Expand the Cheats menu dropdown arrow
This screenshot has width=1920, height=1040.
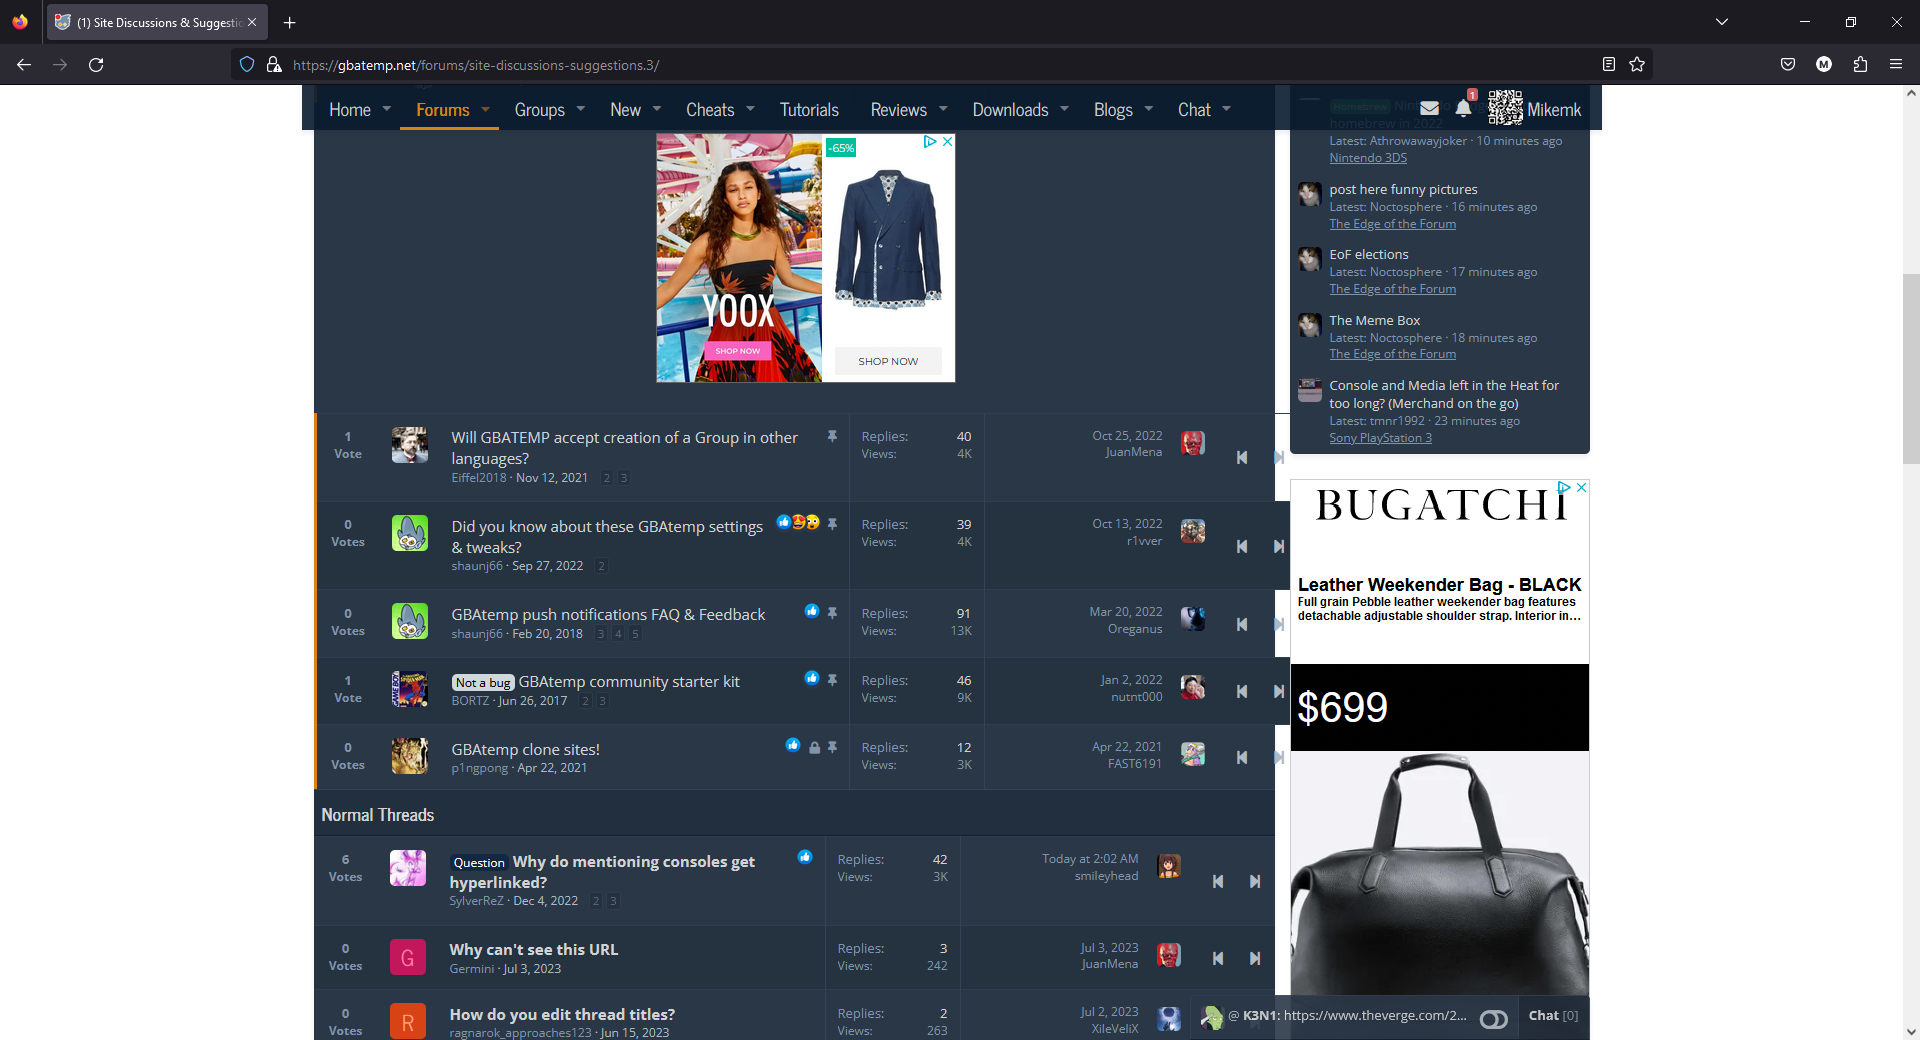(x=750, y=109)
